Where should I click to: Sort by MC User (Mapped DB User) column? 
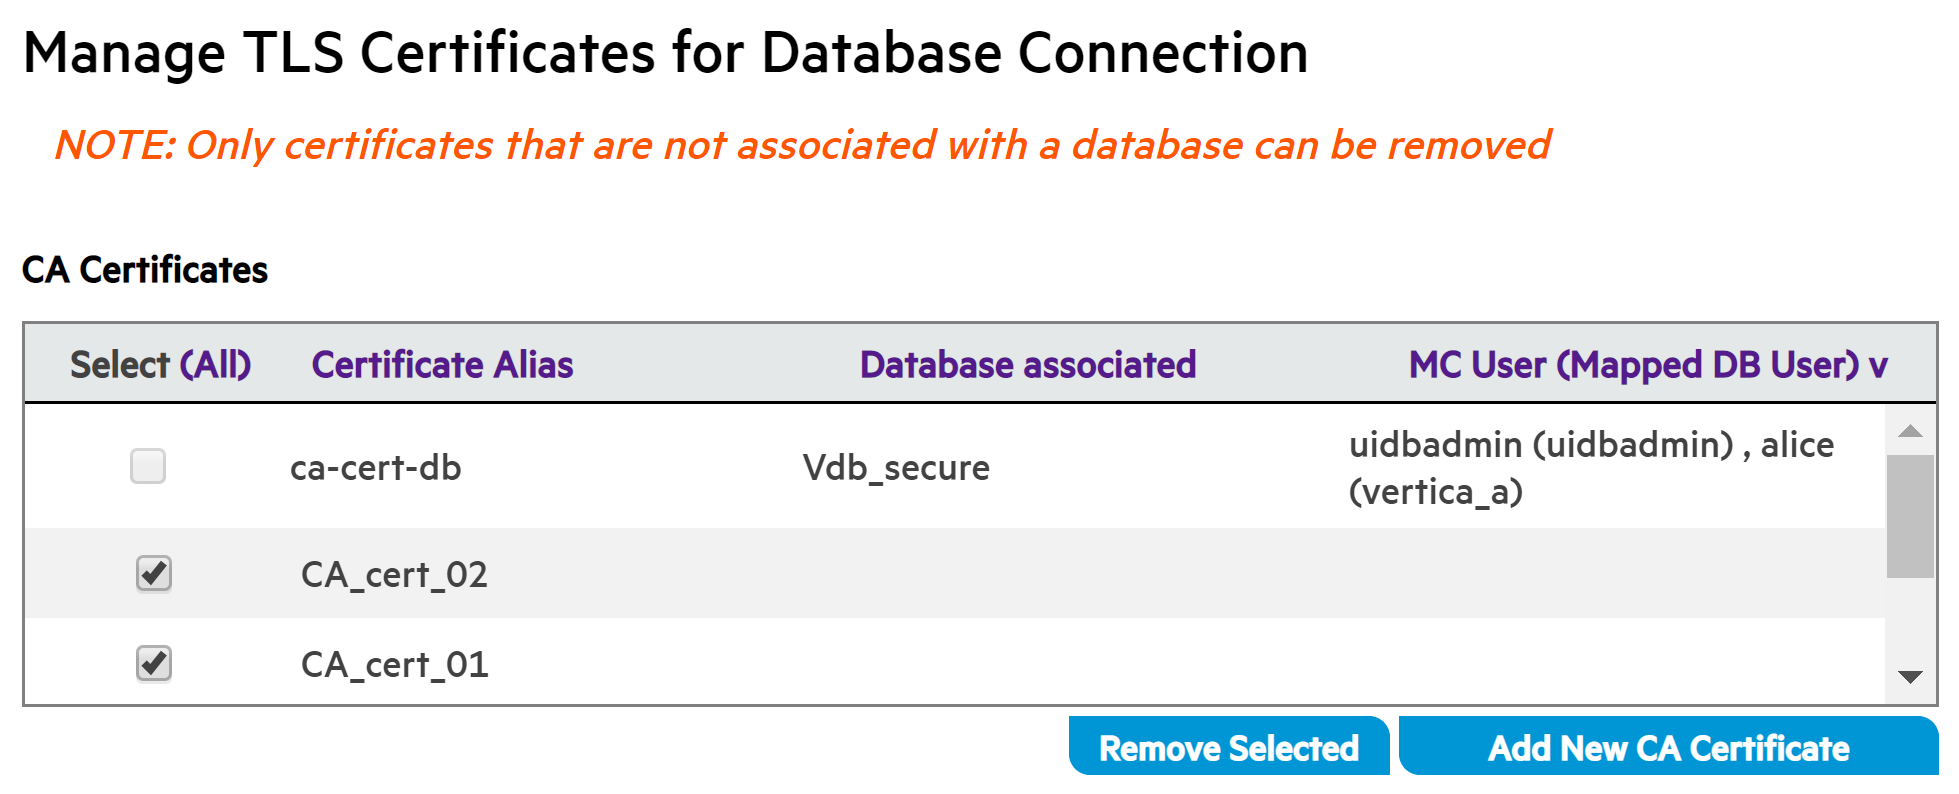1633,365
